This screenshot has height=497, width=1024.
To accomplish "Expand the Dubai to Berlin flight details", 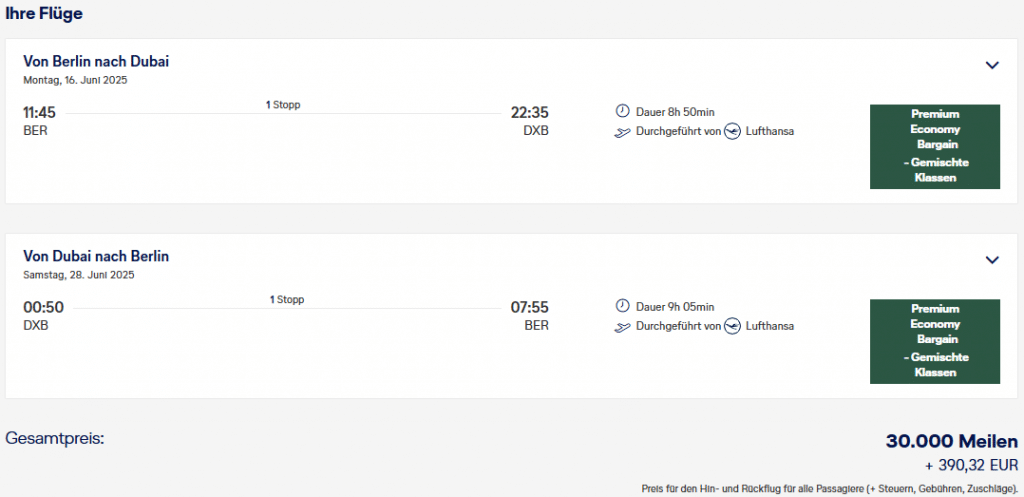I will coord(992,260).
